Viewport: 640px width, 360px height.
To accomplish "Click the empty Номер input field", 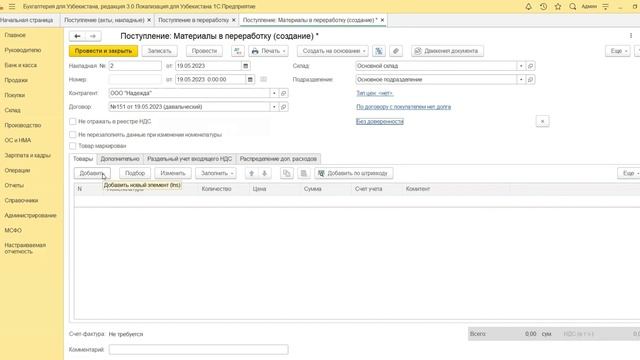I will (x=135, y=80).
